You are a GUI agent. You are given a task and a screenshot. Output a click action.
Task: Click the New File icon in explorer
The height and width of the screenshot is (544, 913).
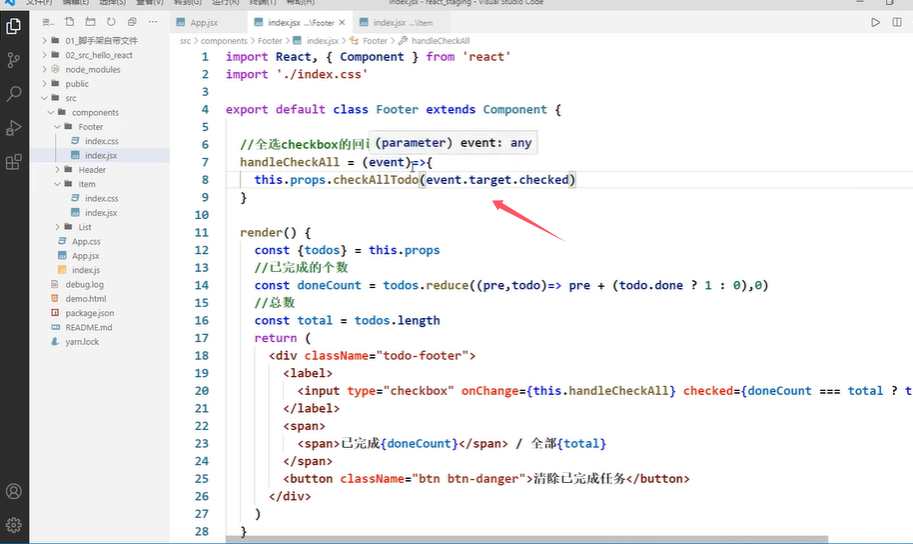[69, 22]
